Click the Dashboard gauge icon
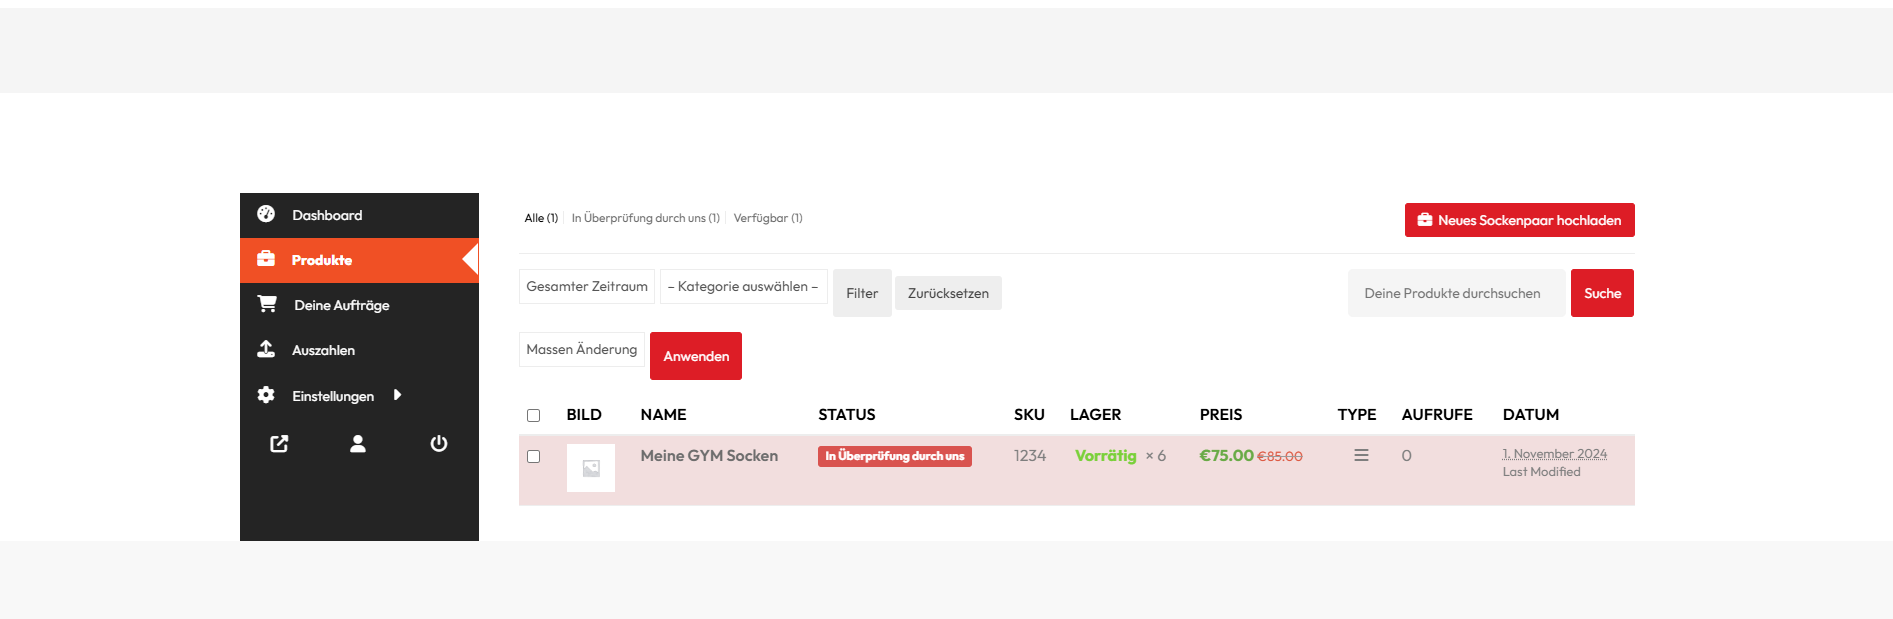The height and width of the screenshot is (619, 1893). (x=266, y=214)
